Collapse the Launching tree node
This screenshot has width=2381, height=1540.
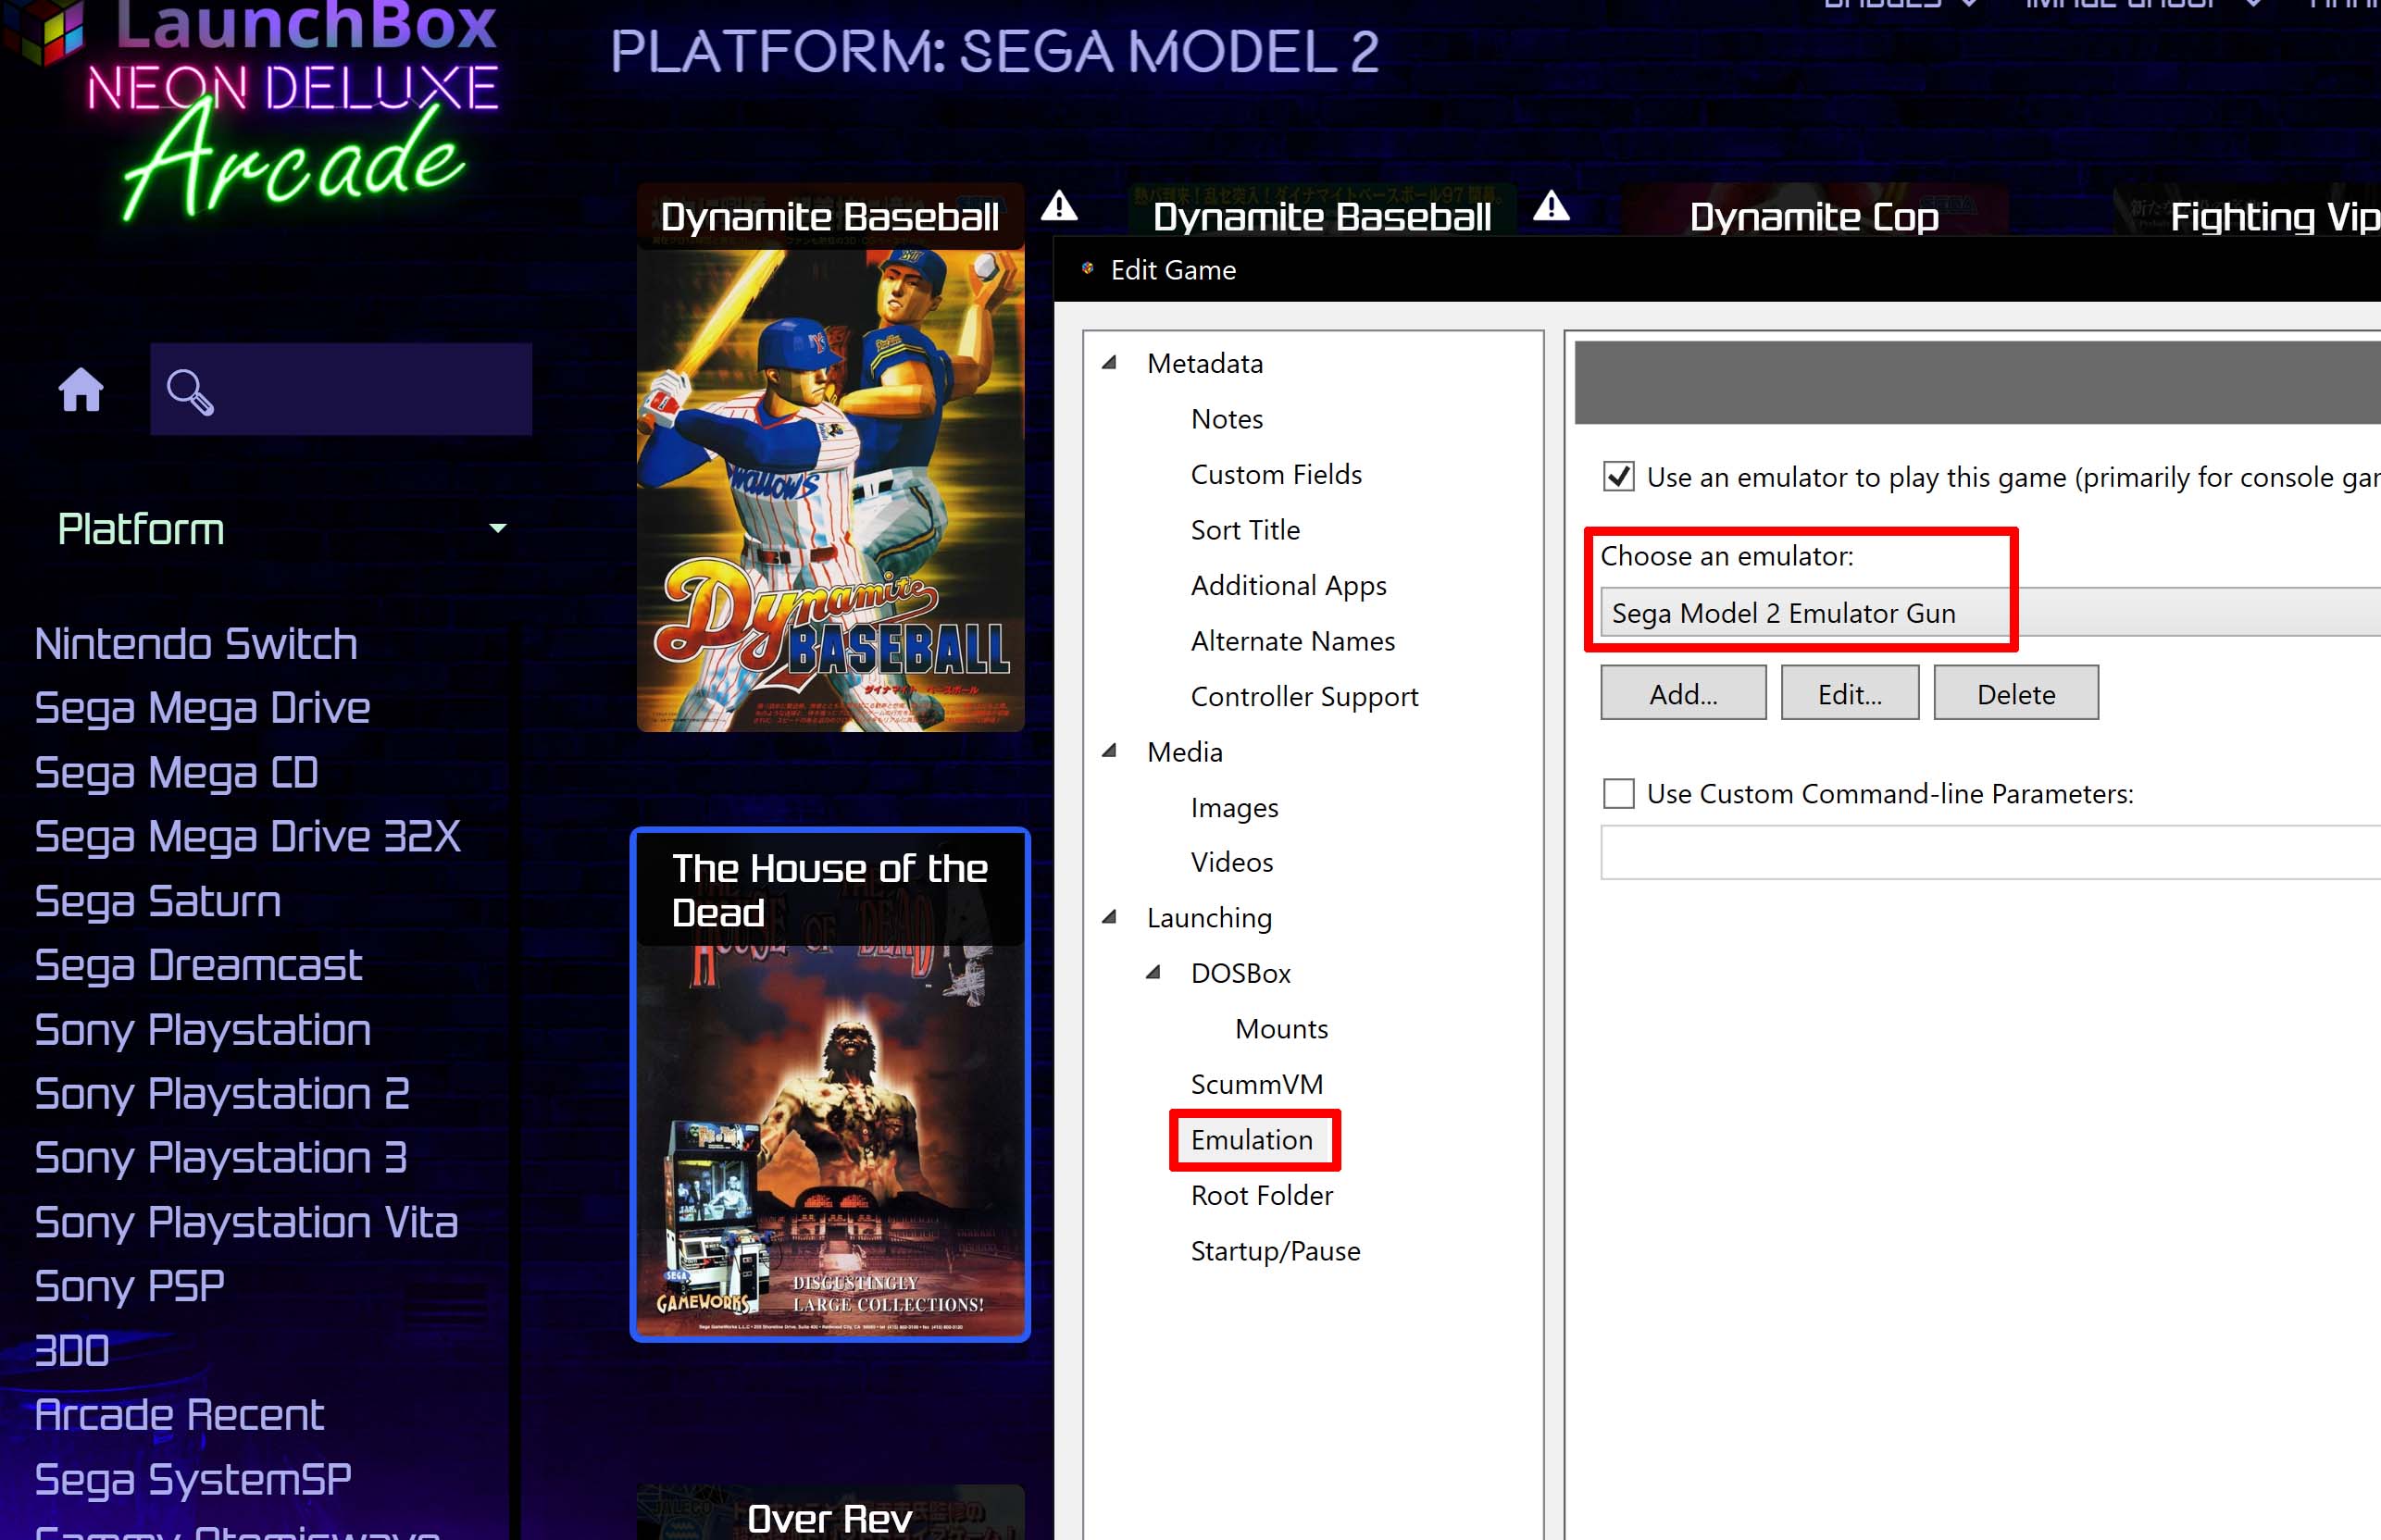[1109, 917]
